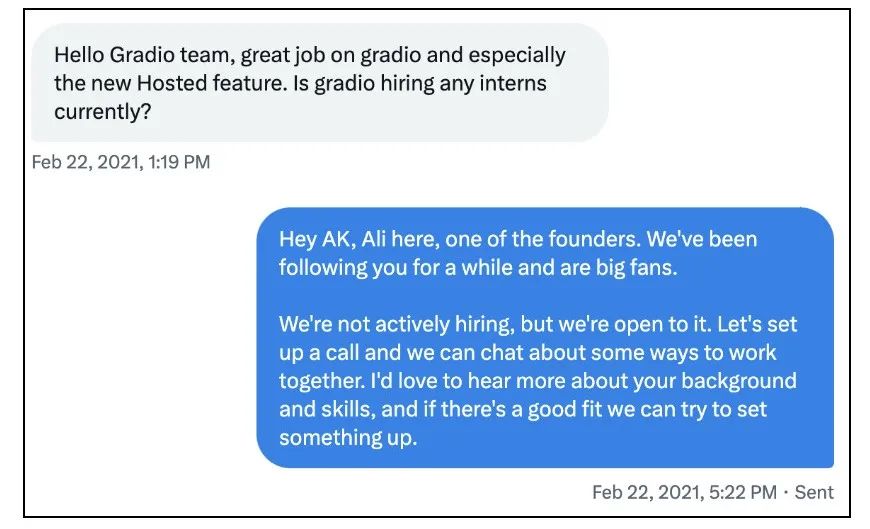Click the phrase 'Let's set' in reply
This screenshot has width=870, height=529.
(757, 324)
